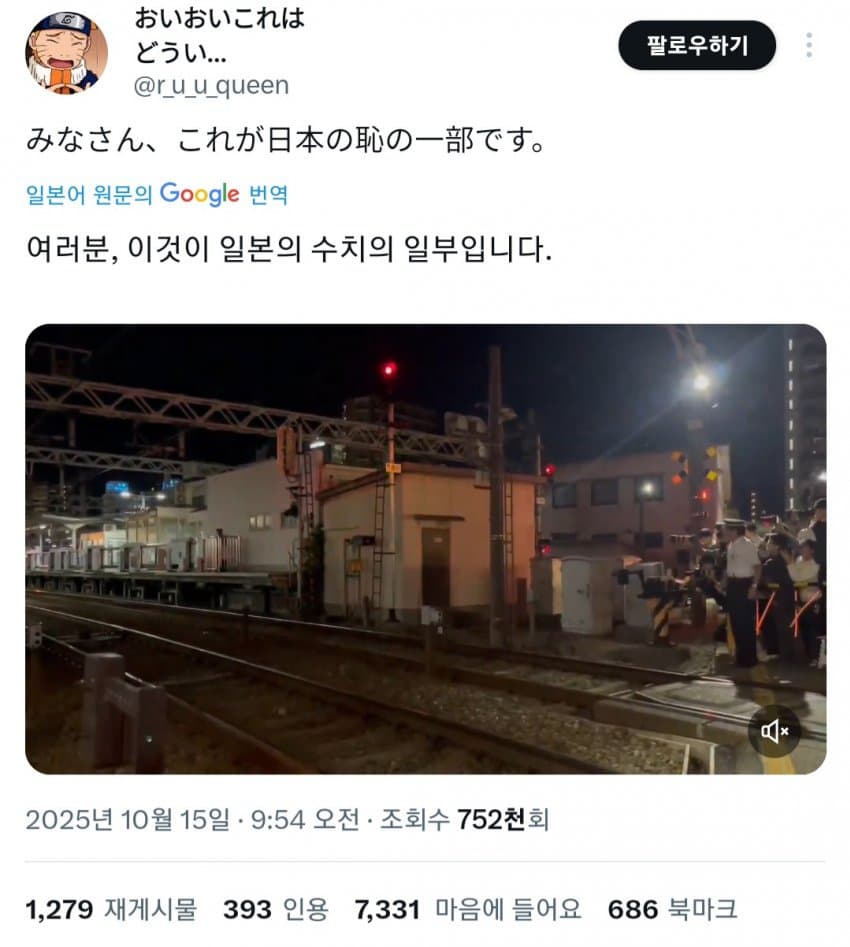Click the 팔로우하기 follow button

[x=697, y=45]
